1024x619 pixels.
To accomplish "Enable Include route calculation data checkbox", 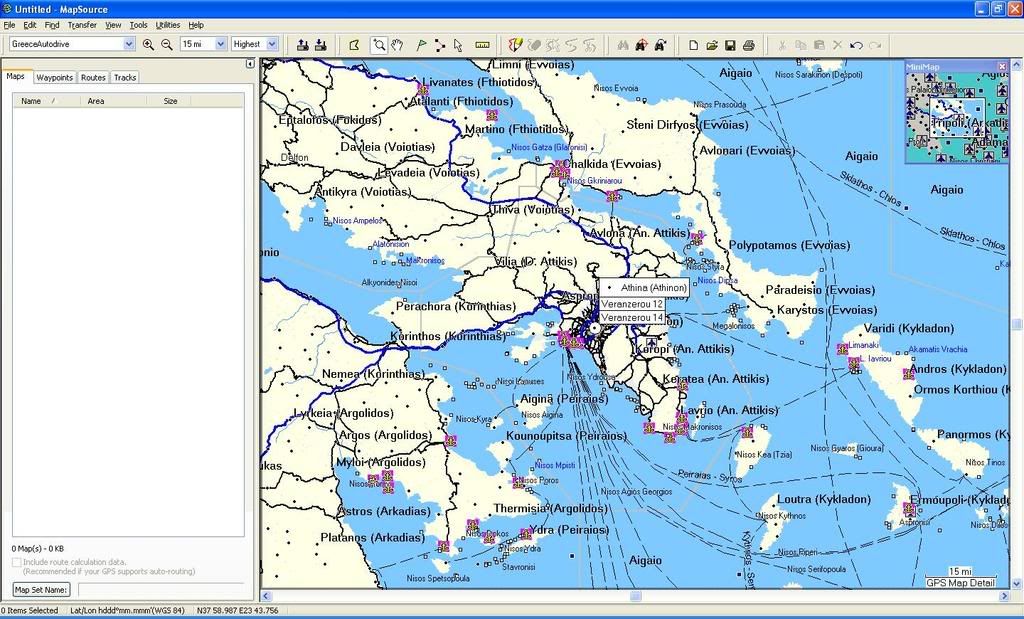I will point(16,562).
